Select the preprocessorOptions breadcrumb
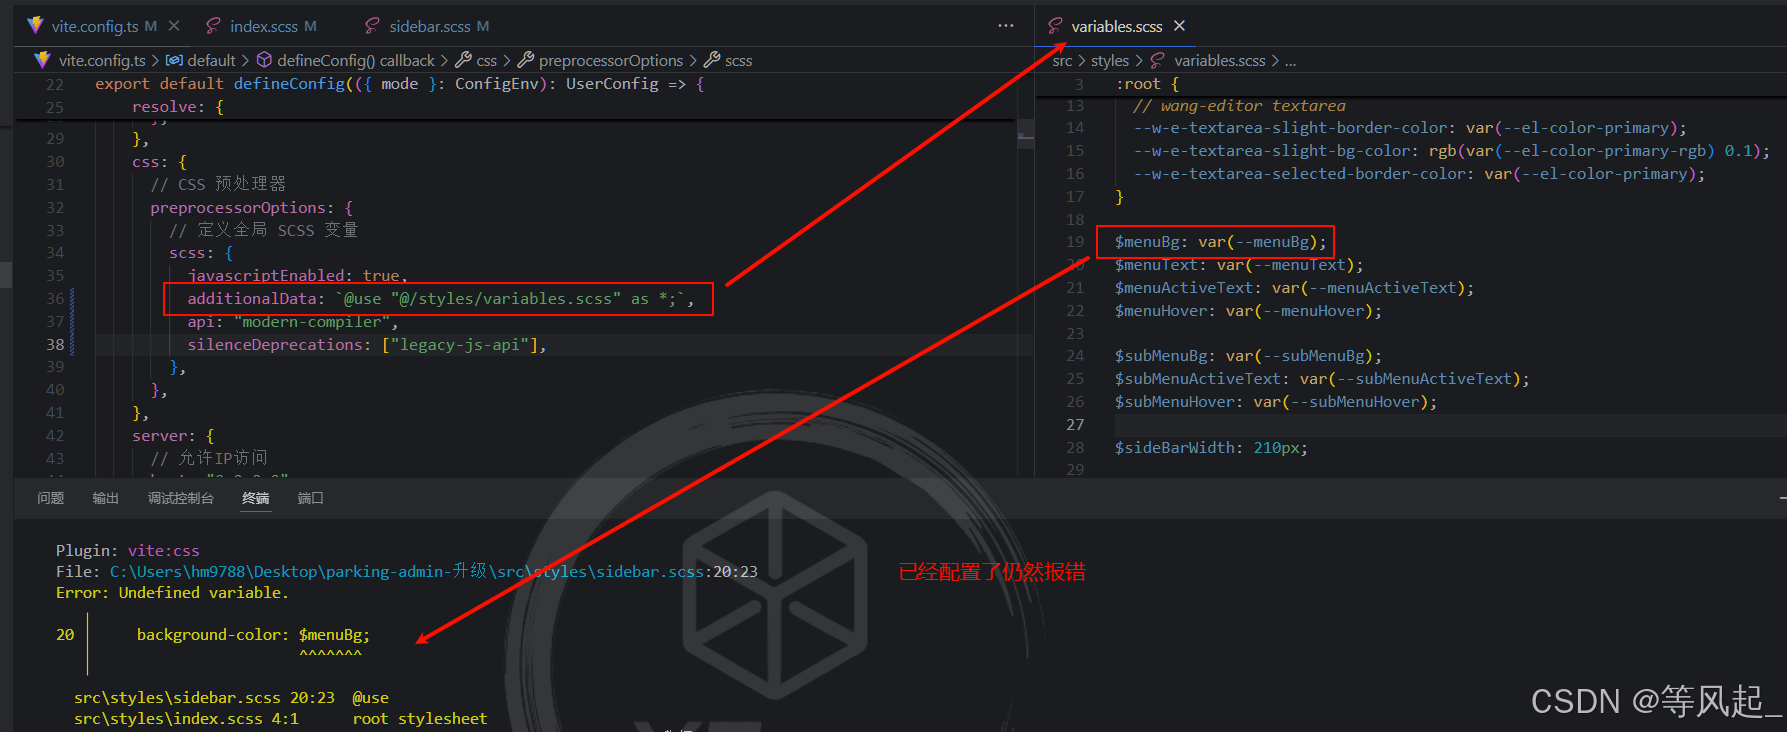Screen dimensions: 1787x732 611,61
